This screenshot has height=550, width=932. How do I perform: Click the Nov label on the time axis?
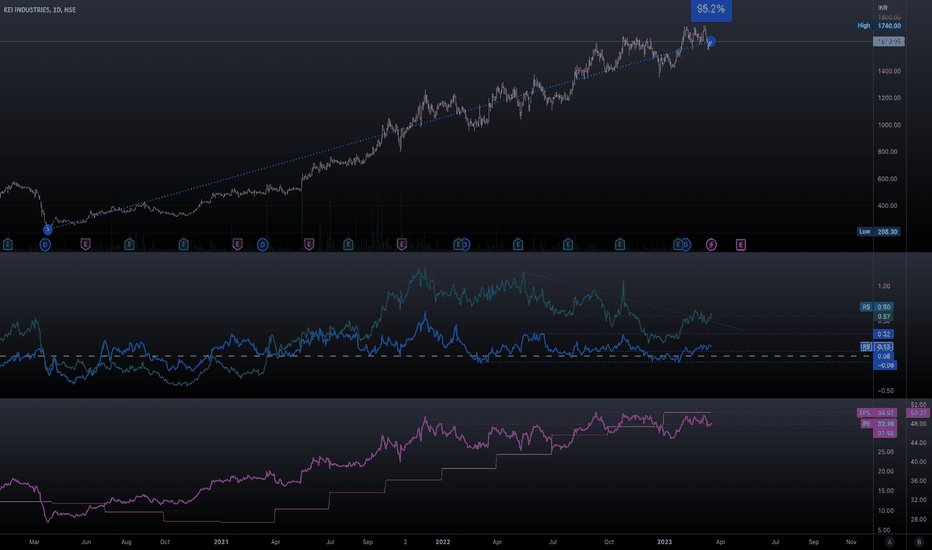pos(851,542)
